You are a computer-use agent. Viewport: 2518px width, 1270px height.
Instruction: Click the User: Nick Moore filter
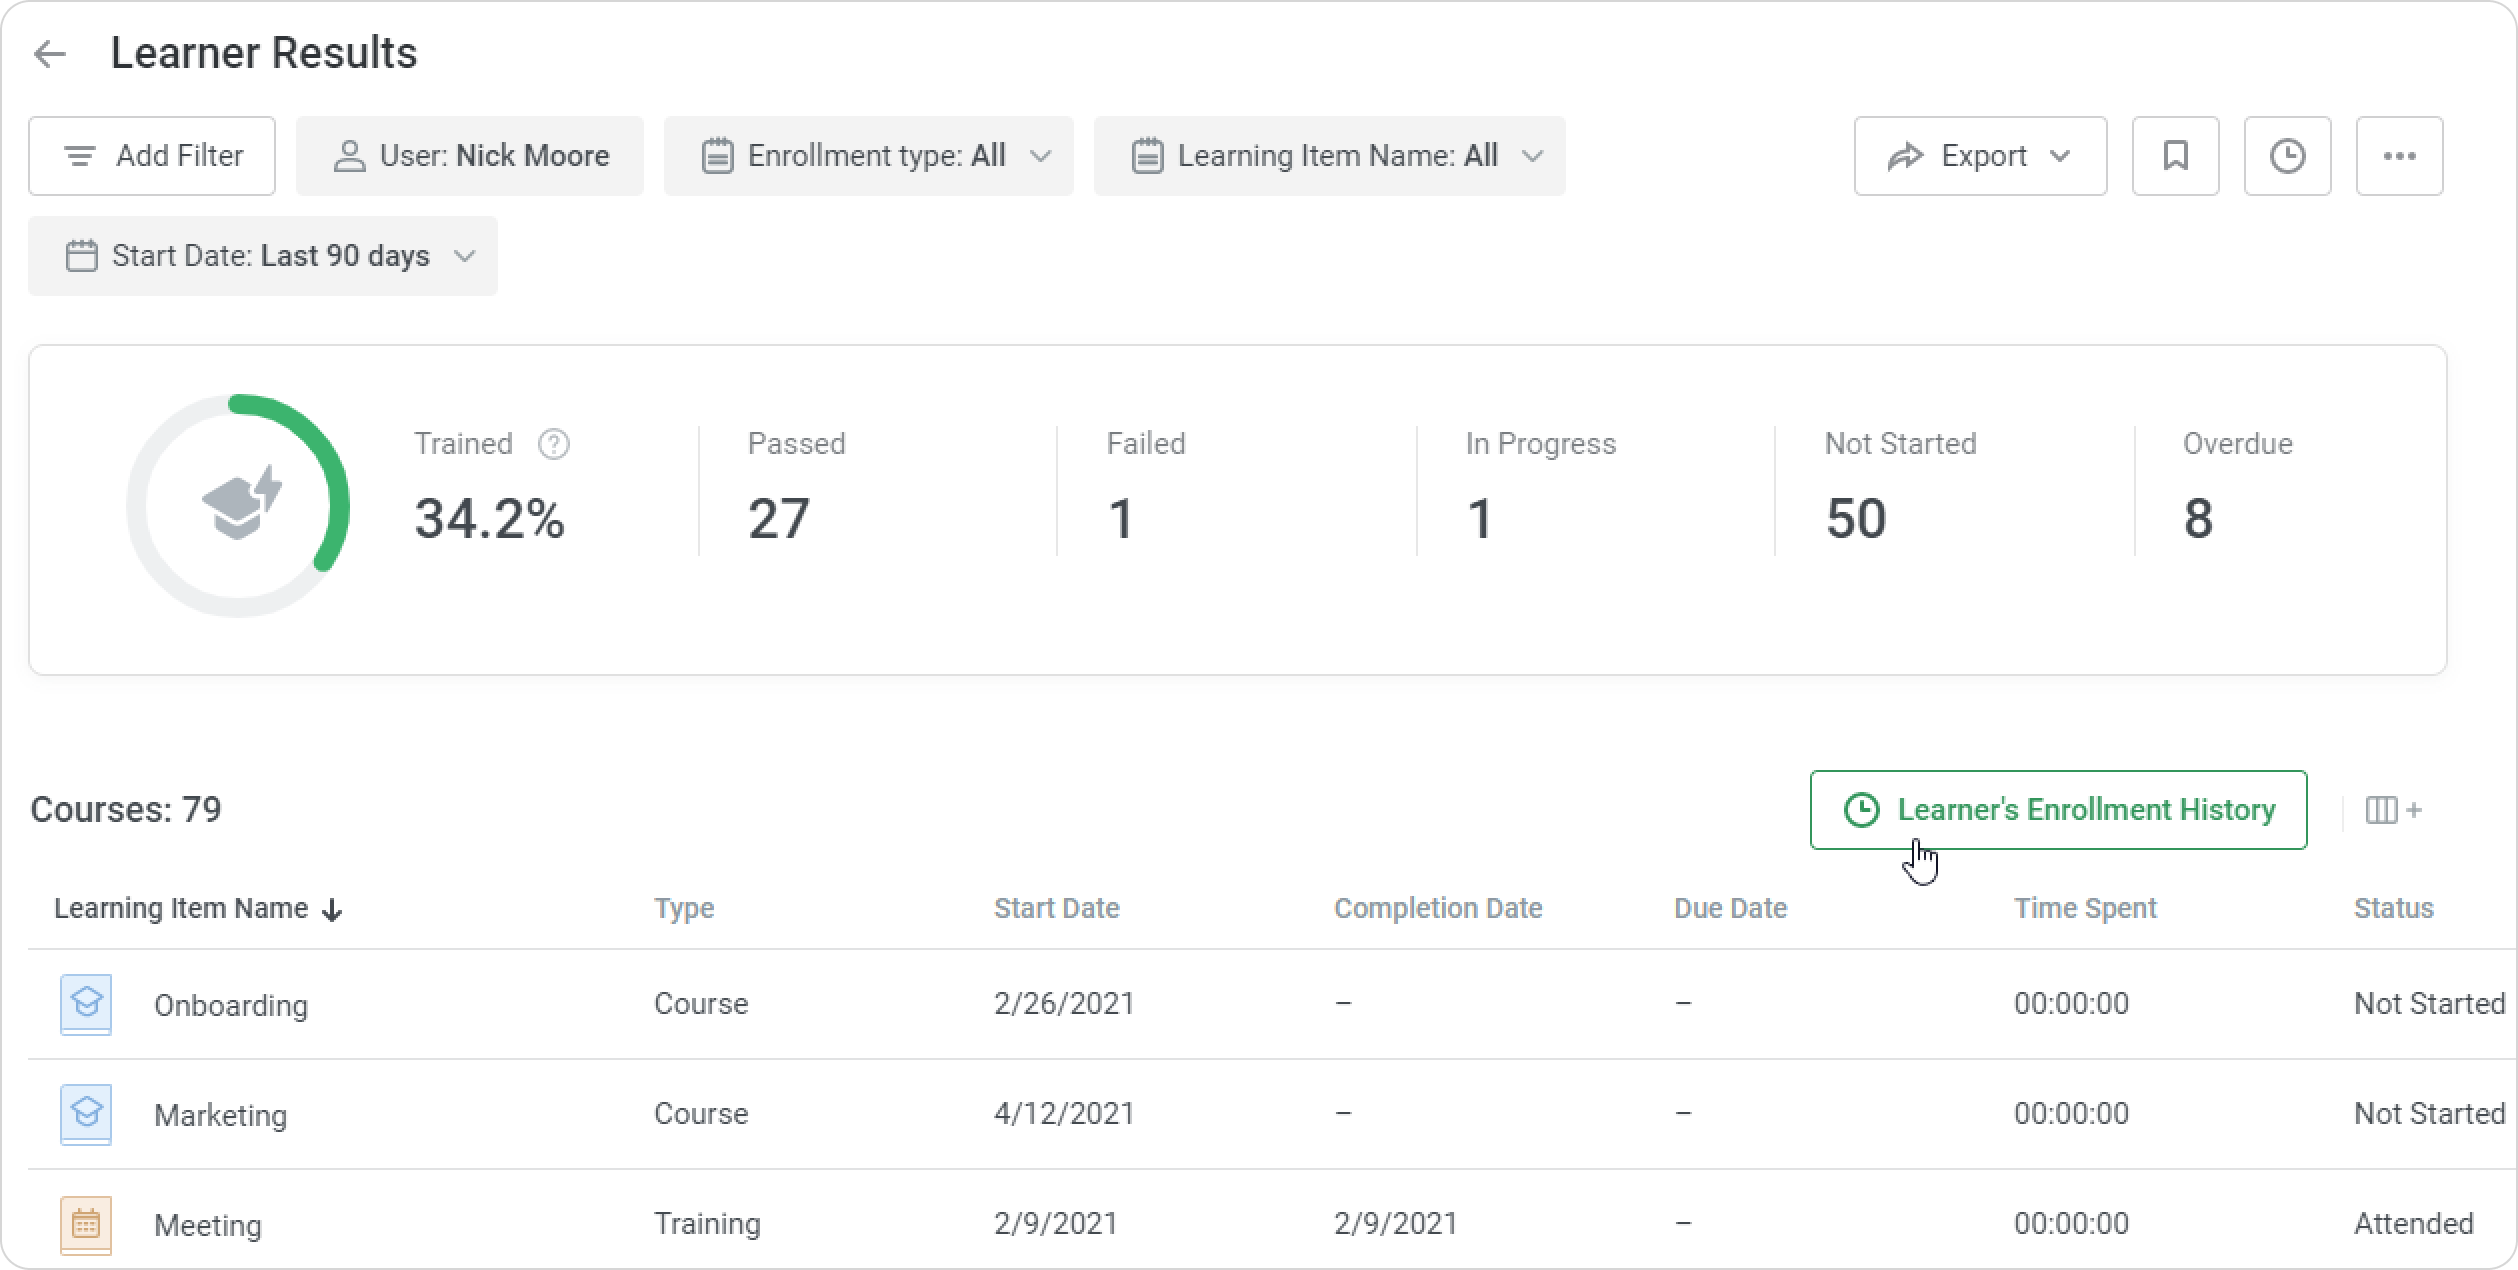coord(470,156)
